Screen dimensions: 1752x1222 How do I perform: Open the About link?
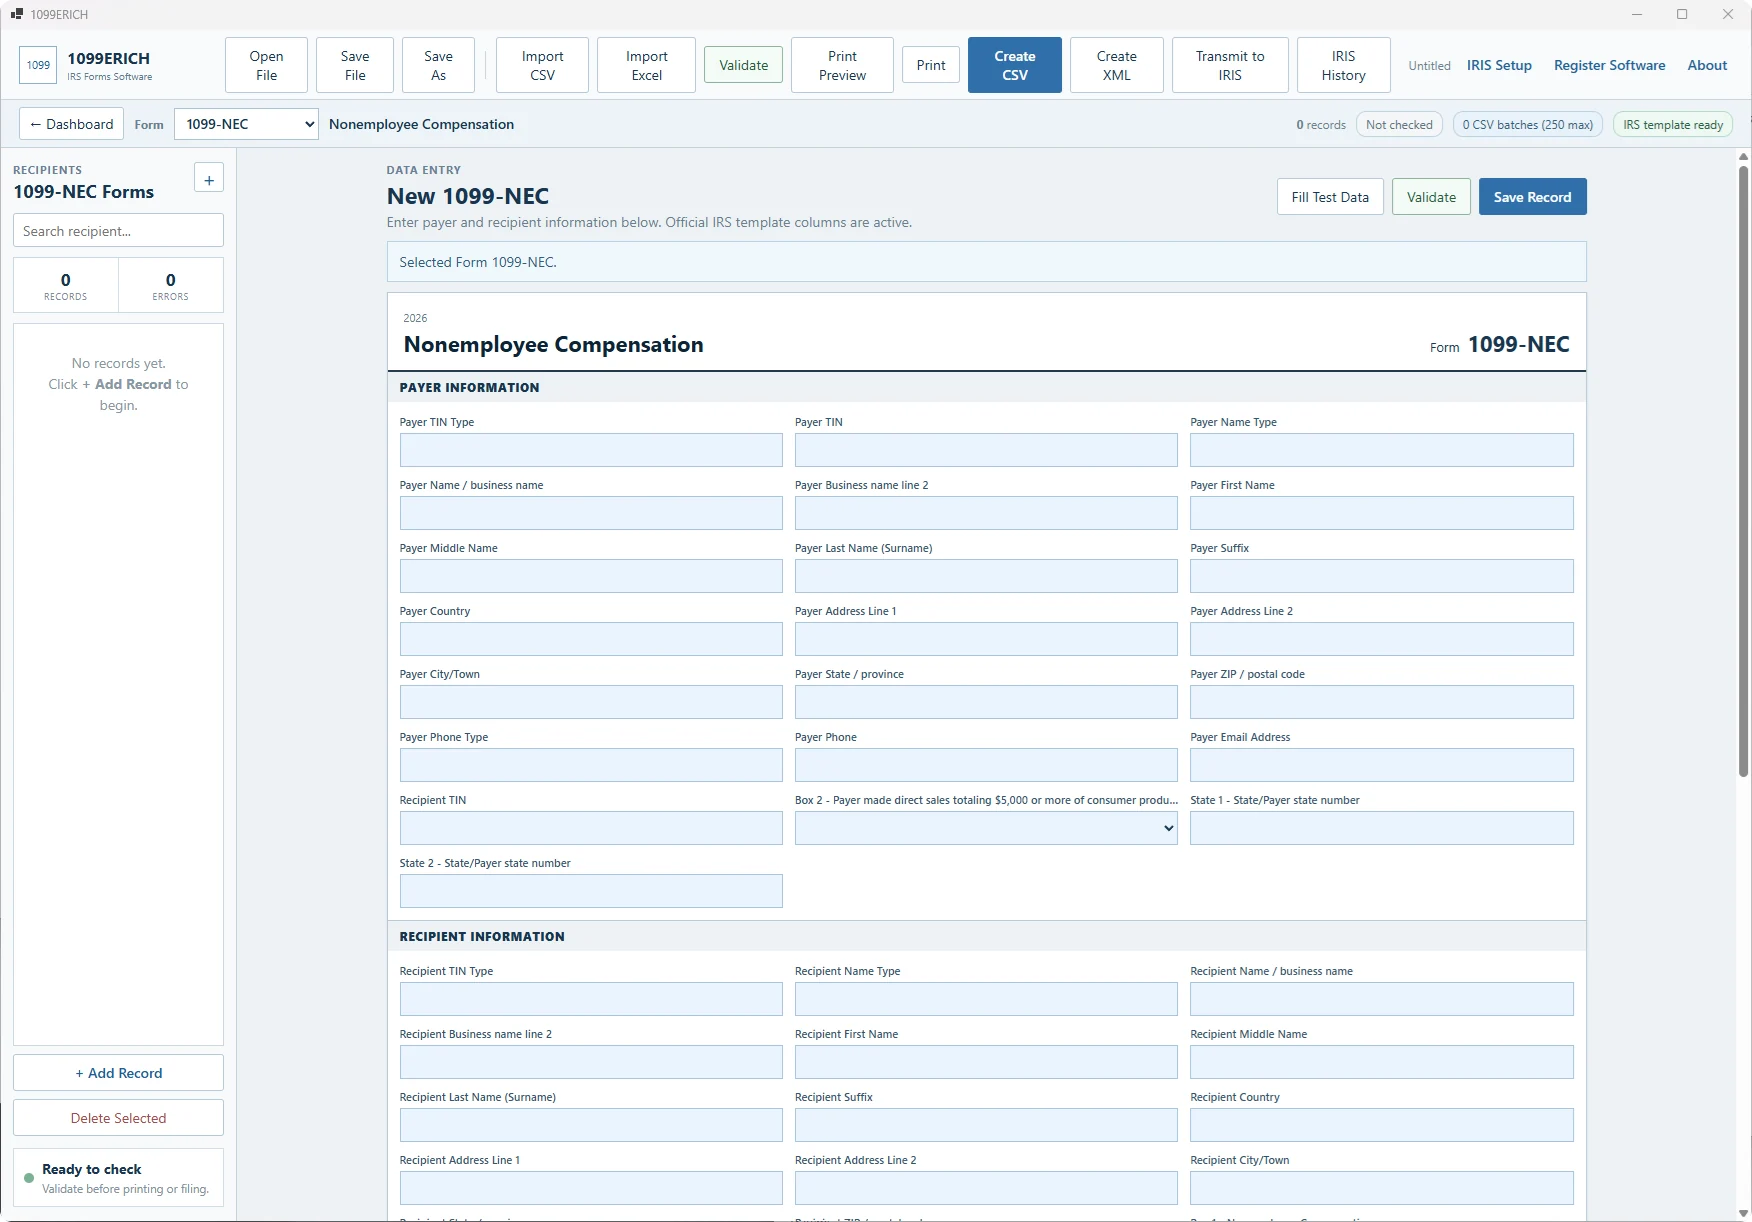pyautogui.click(x=1707, y=65)
